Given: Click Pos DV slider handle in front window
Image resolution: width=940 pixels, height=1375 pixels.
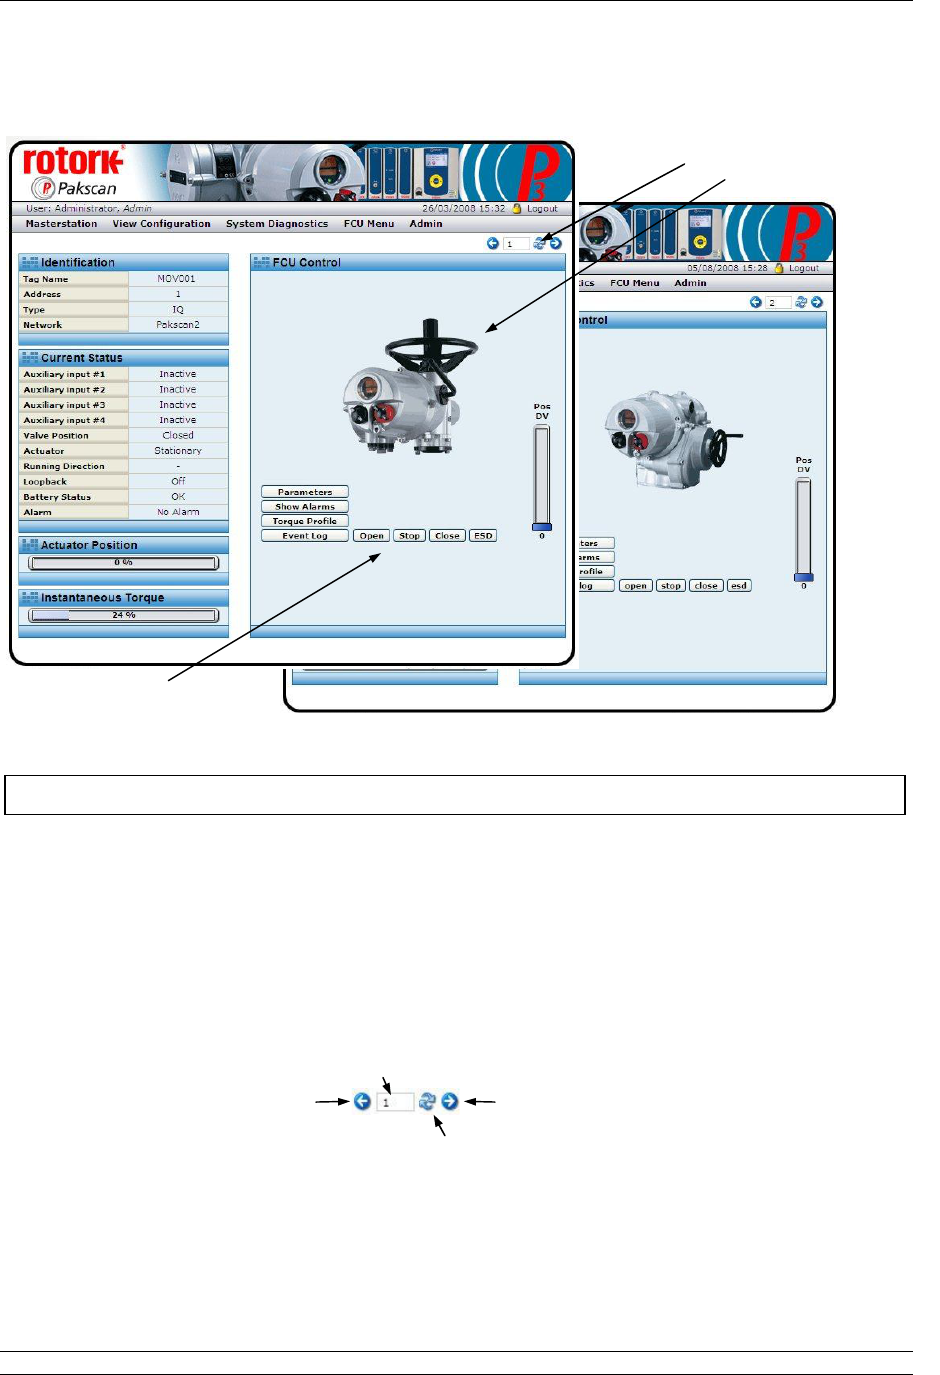Looking at the screenshot, I should point(542,527).
